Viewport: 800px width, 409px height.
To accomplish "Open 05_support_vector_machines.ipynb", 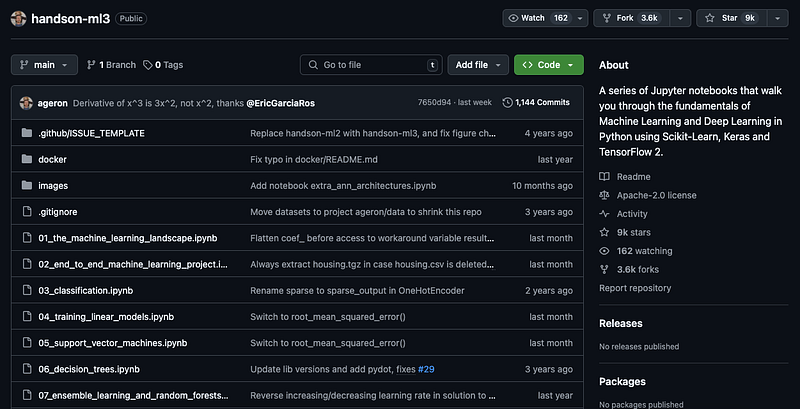I will [x=113, y=343].
